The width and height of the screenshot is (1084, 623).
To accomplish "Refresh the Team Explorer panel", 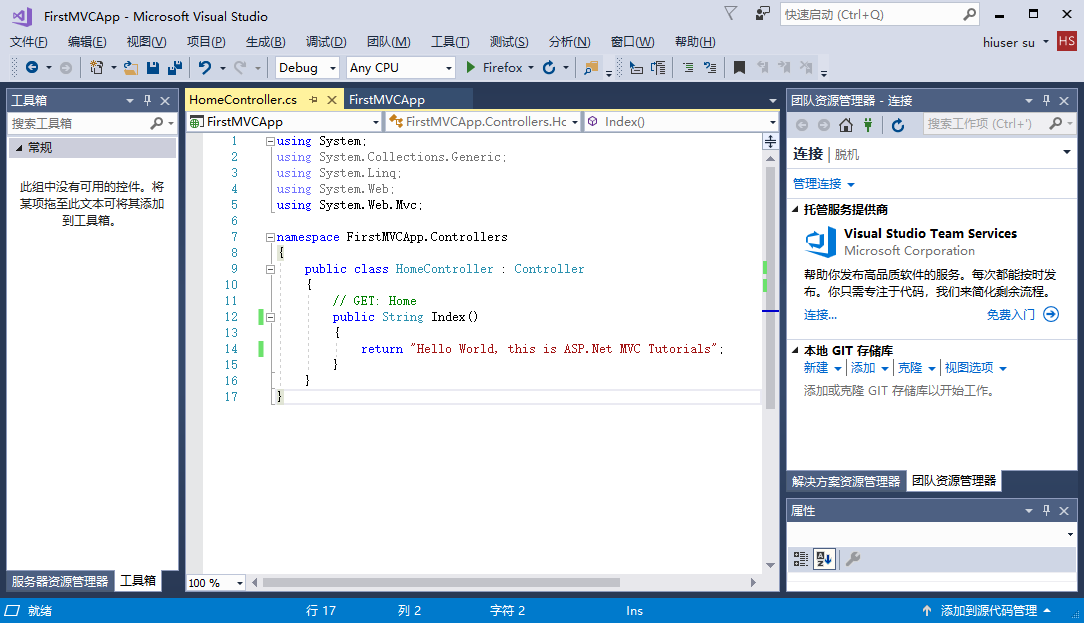I will 898,124.
